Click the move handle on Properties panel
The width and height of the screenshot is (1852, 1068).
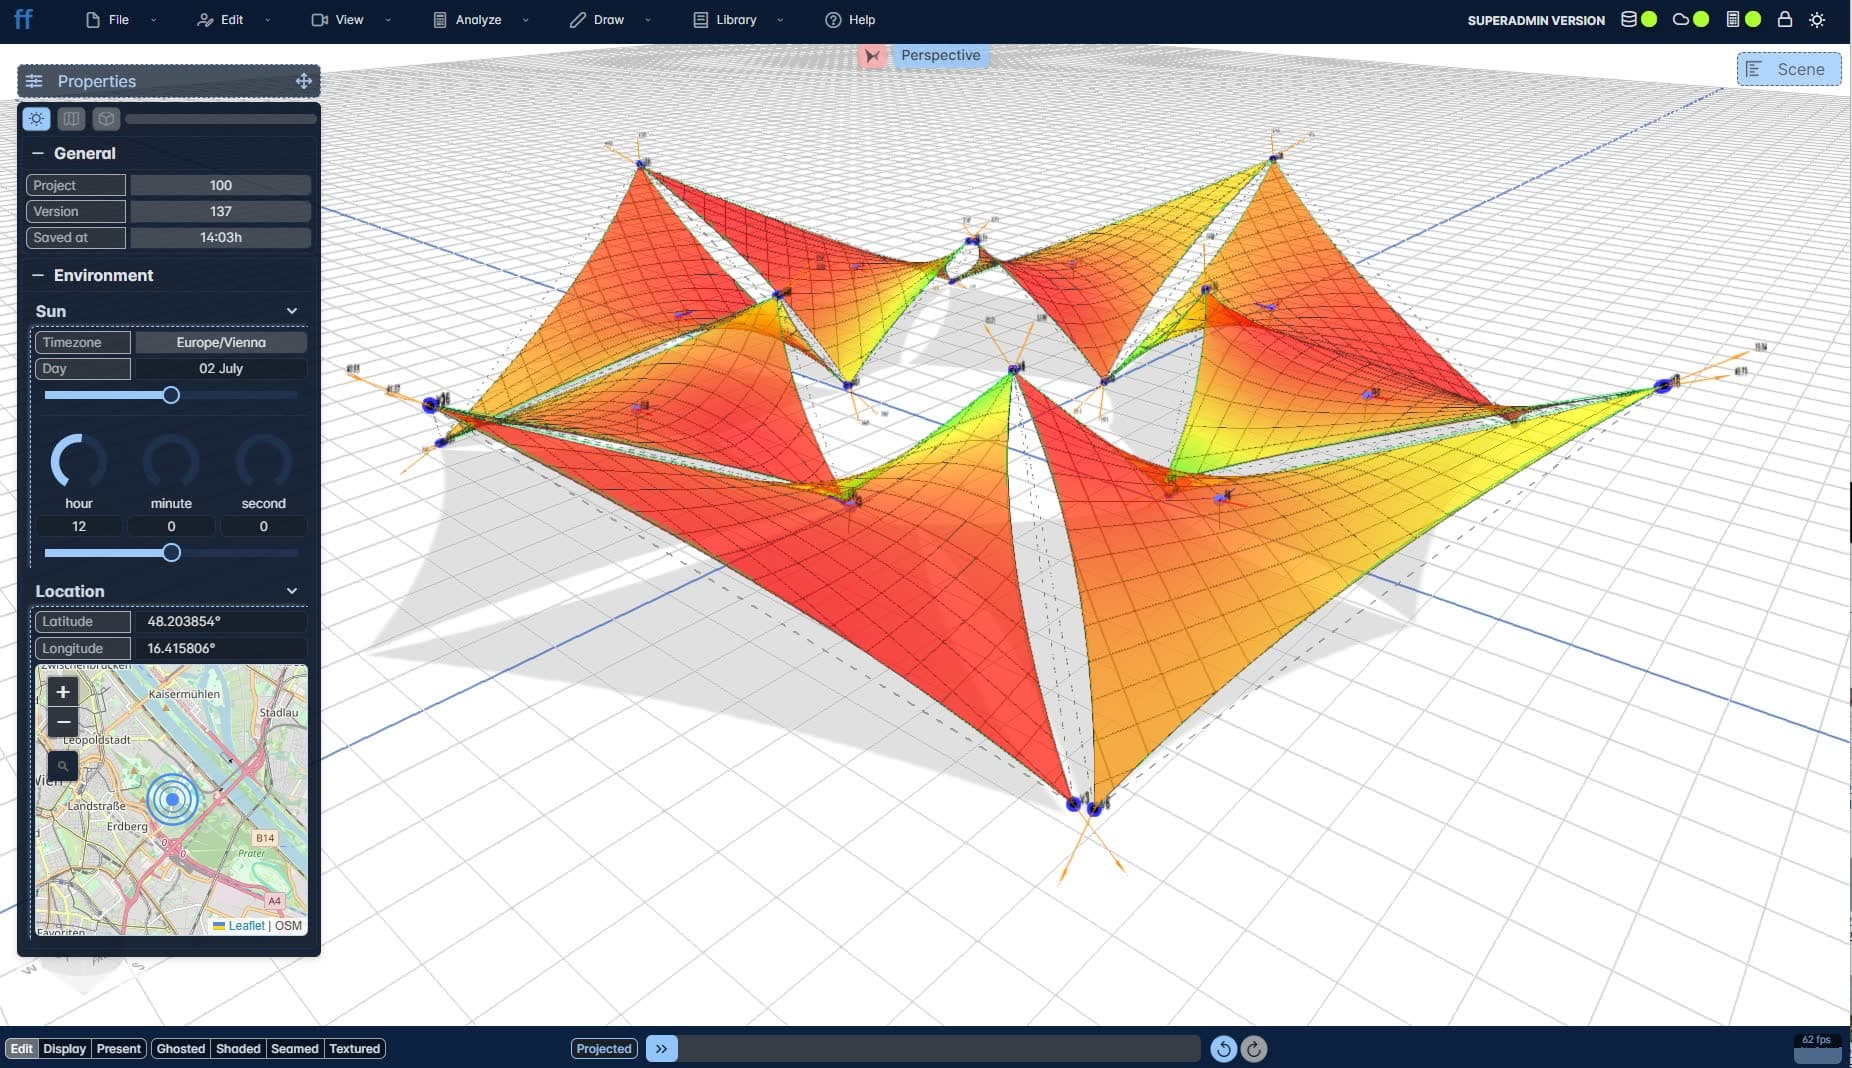point(304,81)
